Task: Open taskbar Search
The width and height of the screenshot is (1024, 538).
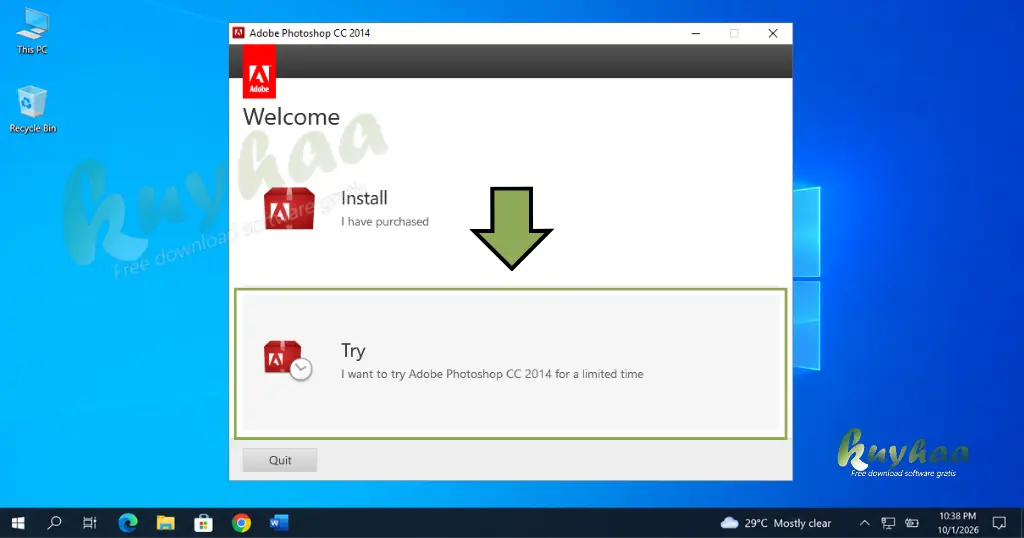Action: pyautogui.click(x=55, y=523)
